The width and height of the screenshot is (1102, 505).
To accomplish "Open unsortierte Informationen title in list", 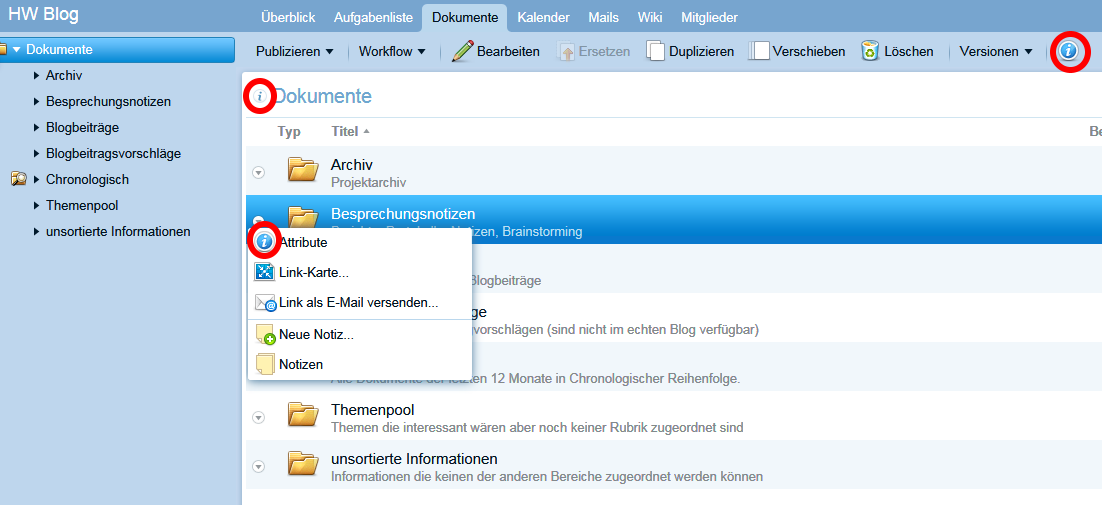I will [414, 459].
